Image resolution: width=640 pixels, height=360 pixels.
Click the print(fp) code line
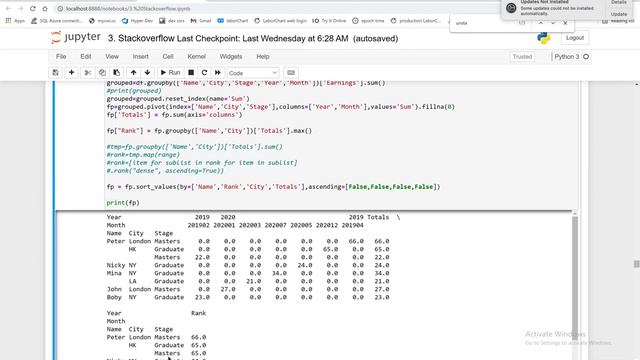[123, 202]
